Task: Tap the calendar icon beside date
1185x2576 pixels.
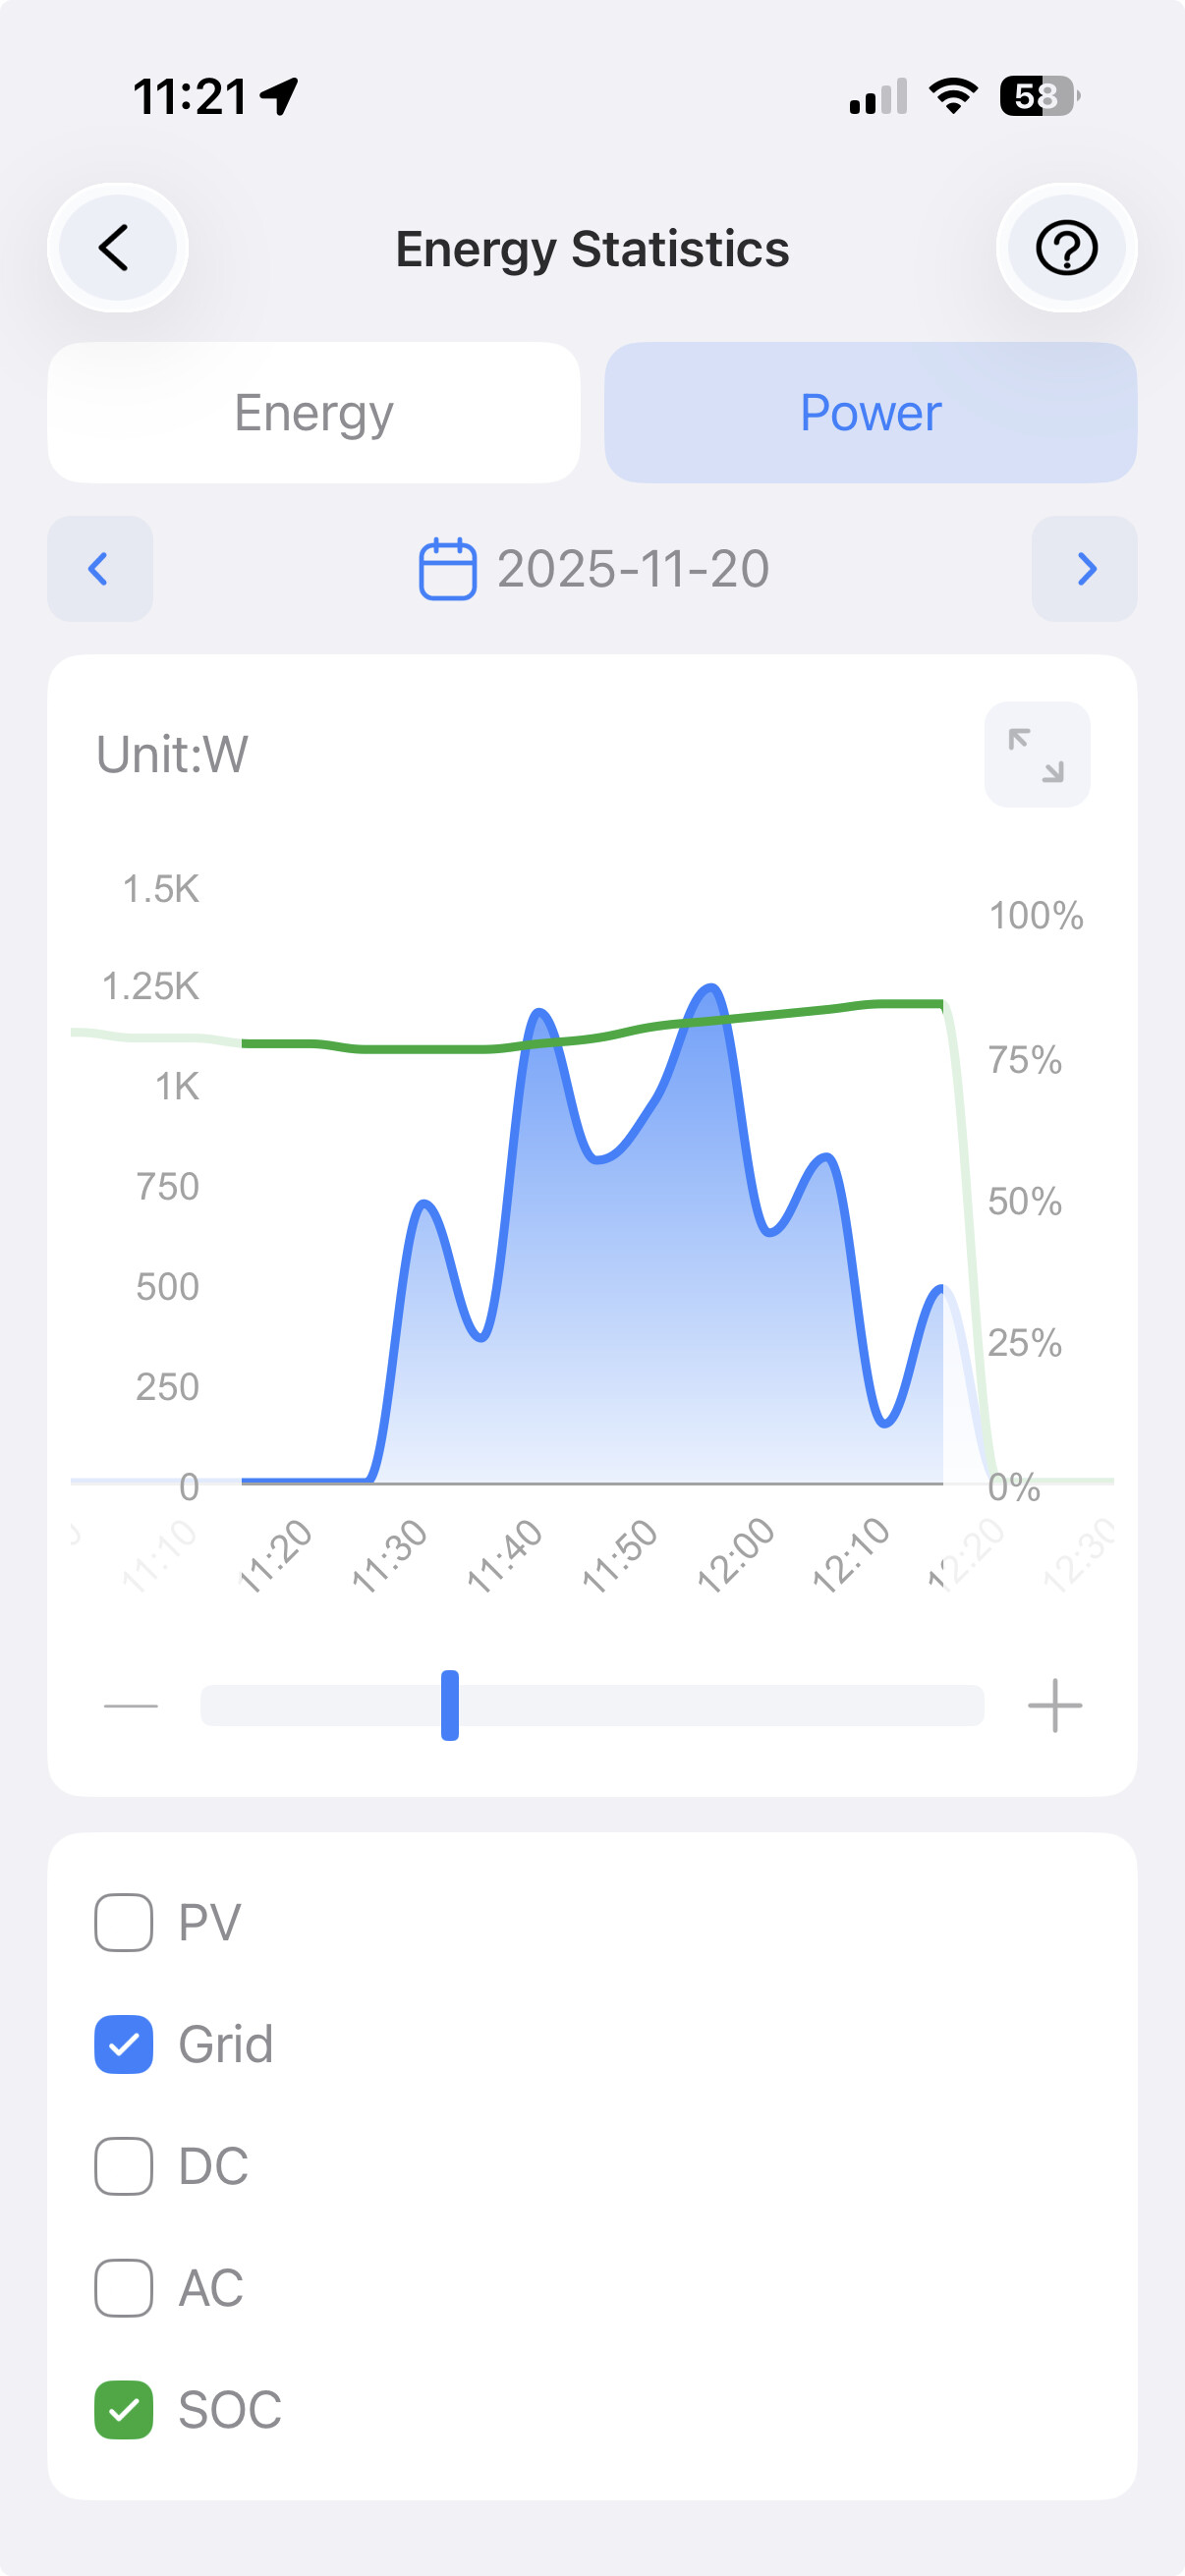Action: 447,569
